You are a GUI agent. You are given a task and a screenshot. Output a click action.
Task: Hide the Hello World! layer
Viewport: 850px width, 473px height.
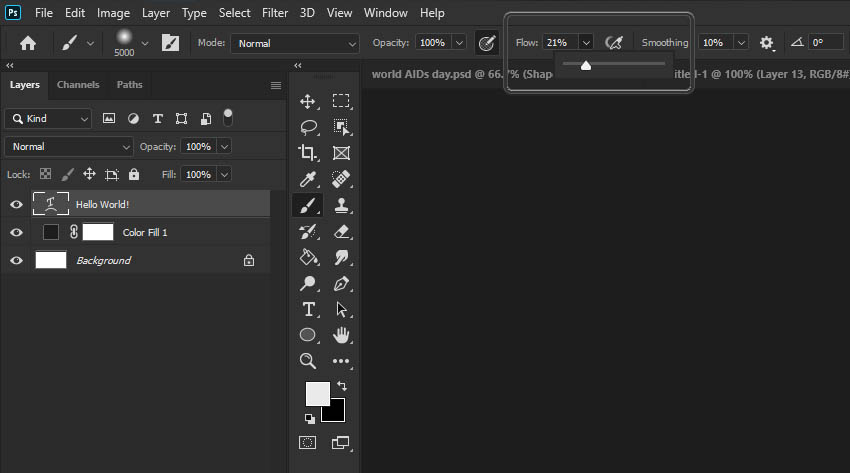(x=16, y=205)
